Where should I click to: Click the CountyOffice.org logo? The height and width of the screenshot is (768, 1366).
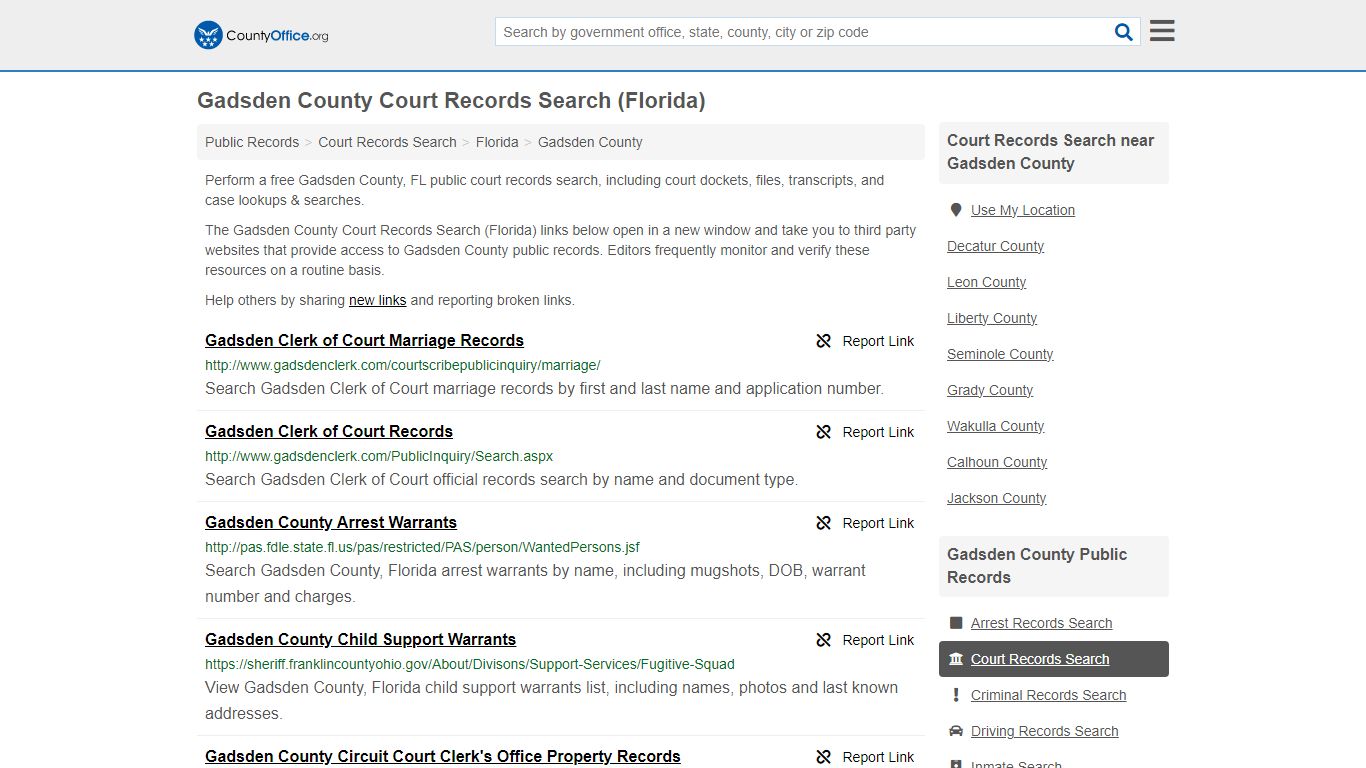click(x=259, y=35)
